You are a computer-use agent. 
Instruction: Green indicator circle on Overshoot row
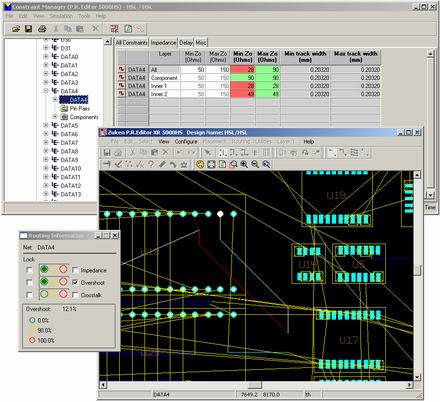tap(44, 282)
